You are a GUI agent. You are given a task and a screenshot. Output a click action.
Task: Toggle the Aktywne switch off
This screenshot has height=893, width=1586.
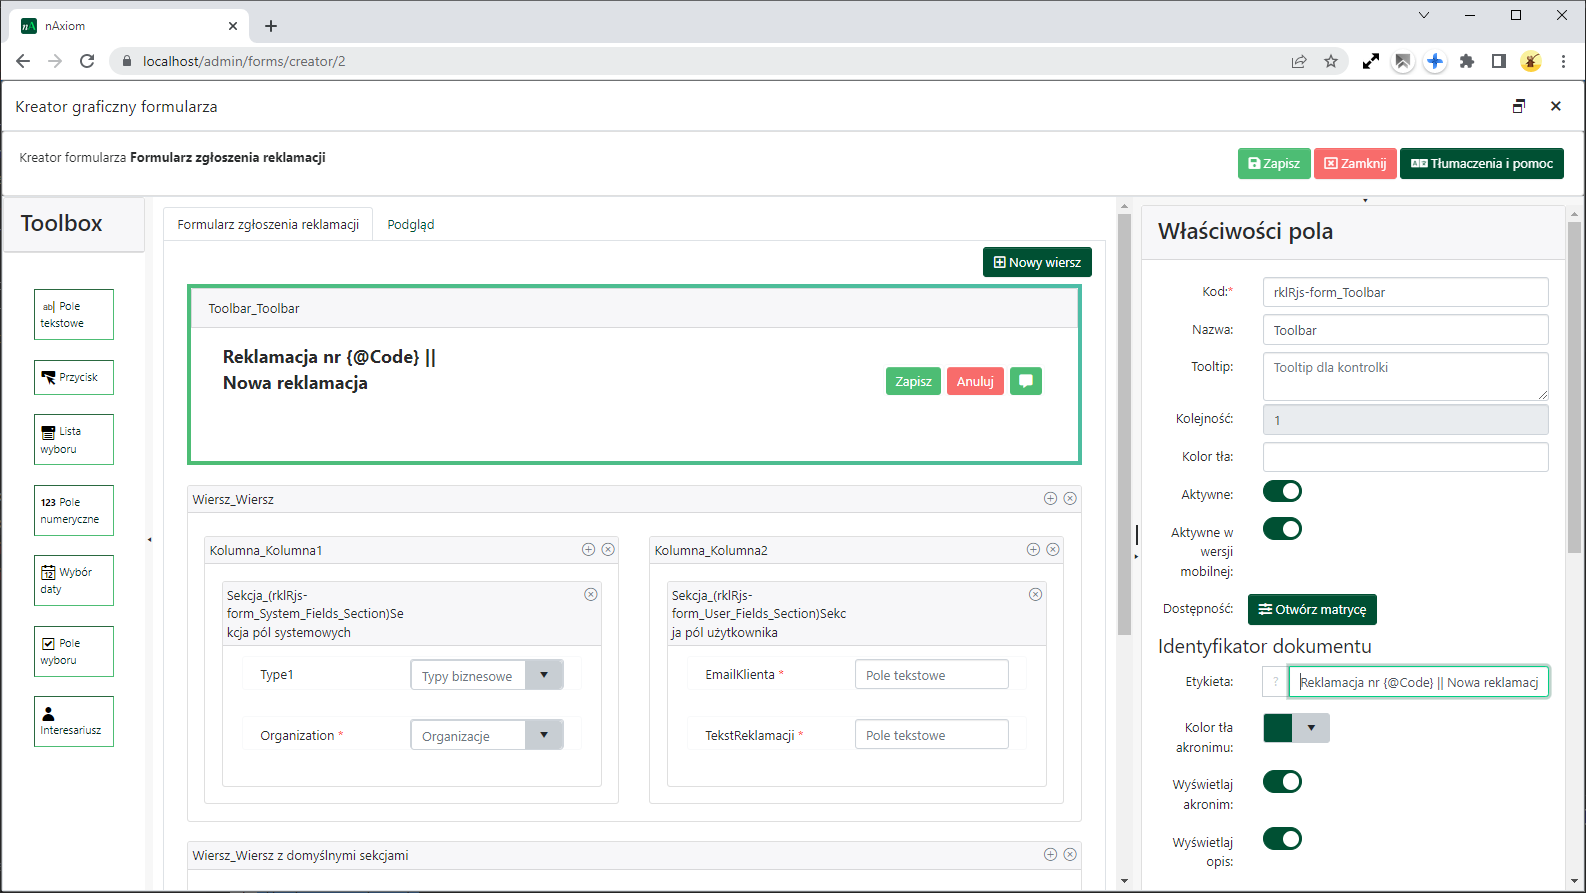point(1282,492)
